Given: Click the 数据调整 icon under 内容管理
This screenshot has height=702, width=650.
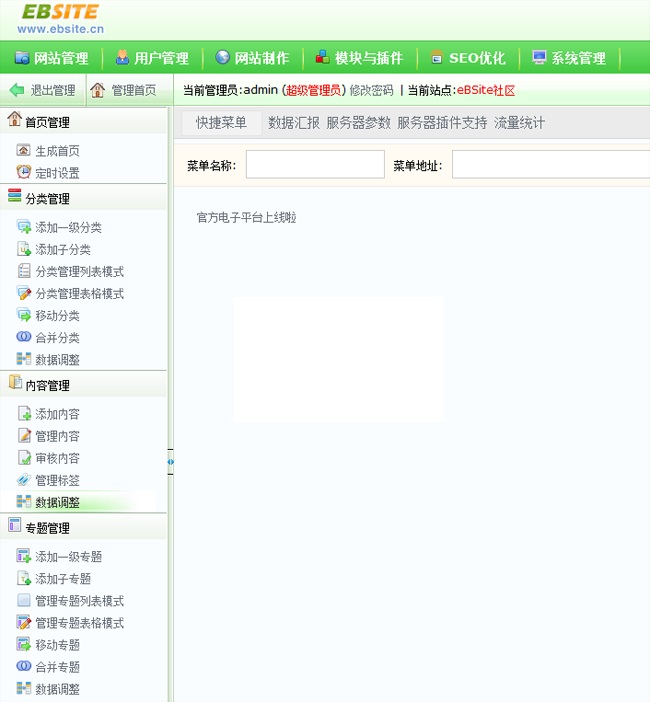Looking at the screenshot, I should click(23, 501).
